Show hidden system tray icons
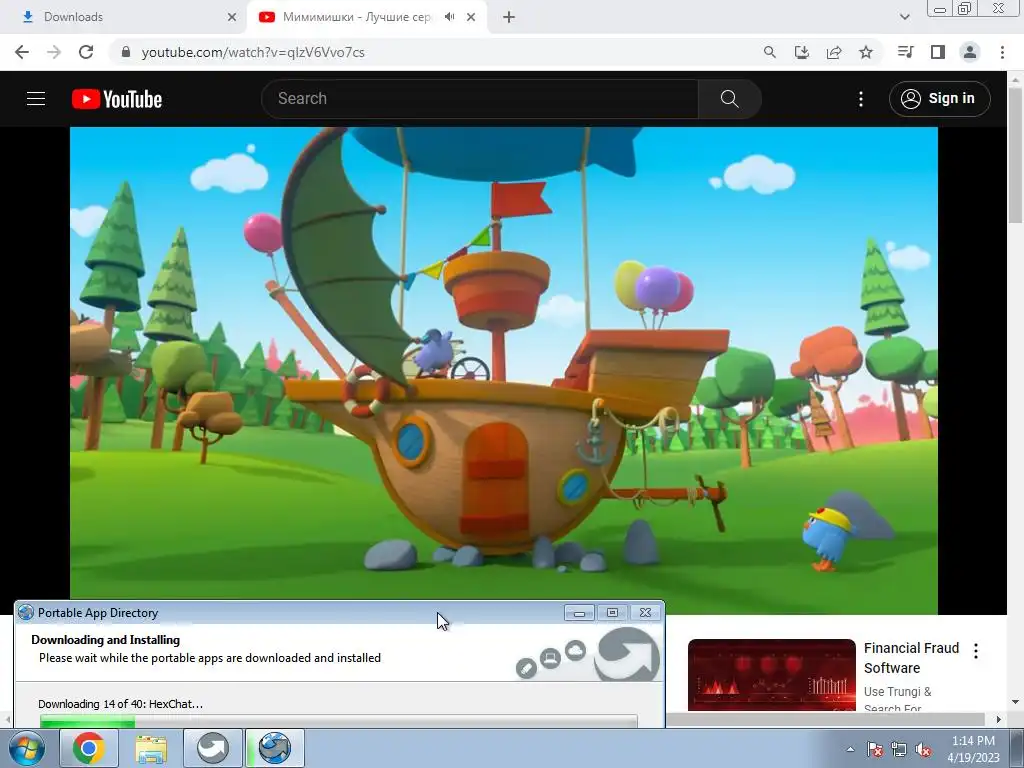 click(850, 749)
